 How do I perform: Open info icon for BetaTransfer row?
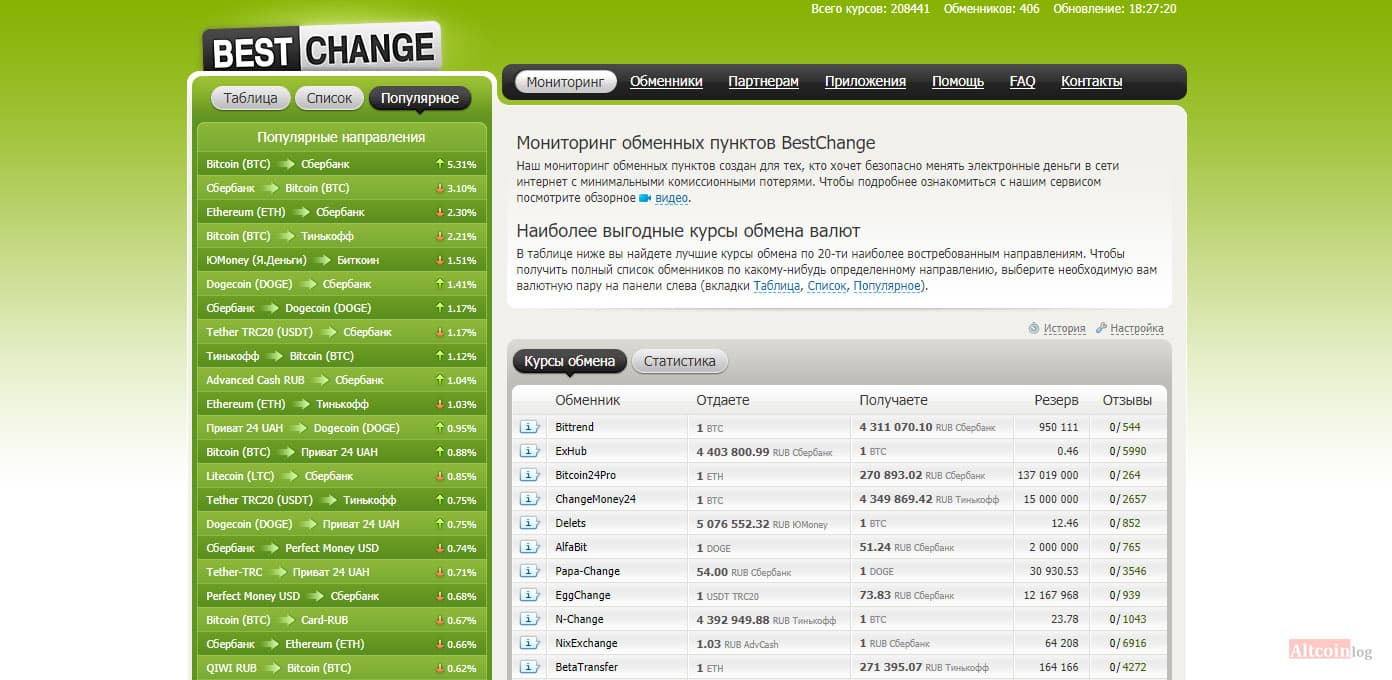click(529, 667)
